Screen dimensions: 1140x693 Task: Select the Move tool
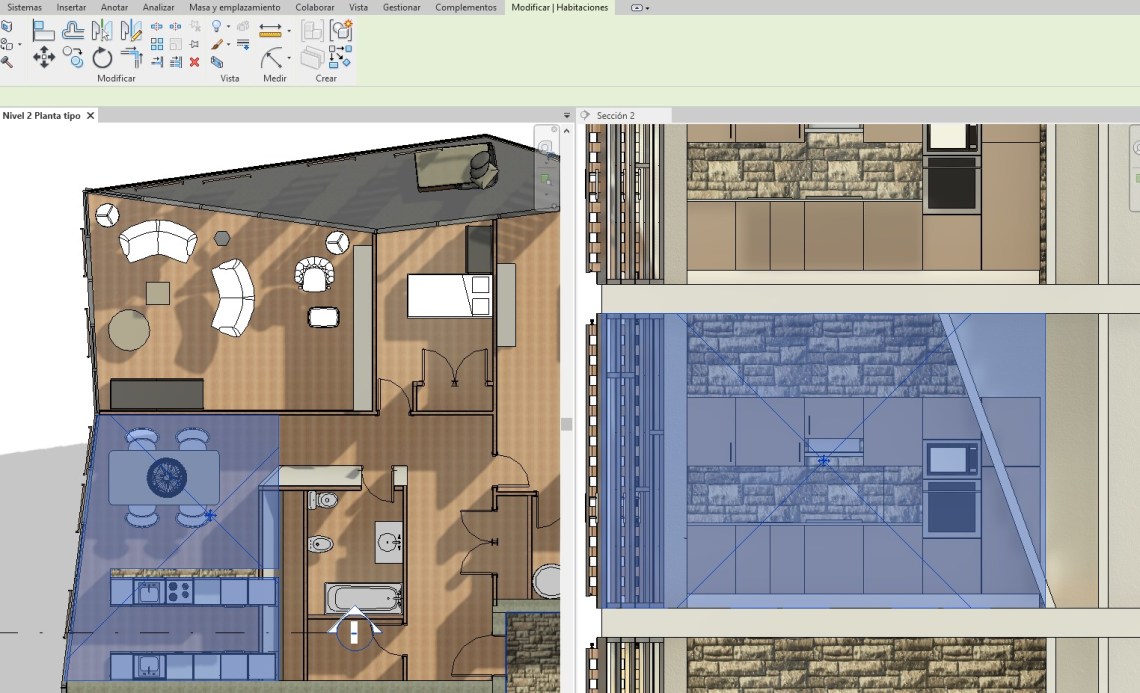click(x=44, y=57)
